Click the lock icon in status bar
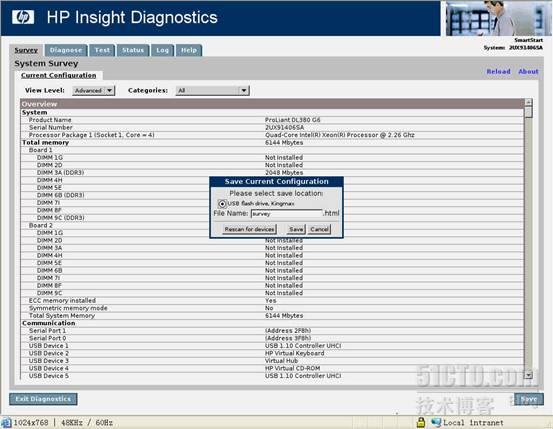Image resolution: width=553 pixels, height=429 pixels. 420,422
